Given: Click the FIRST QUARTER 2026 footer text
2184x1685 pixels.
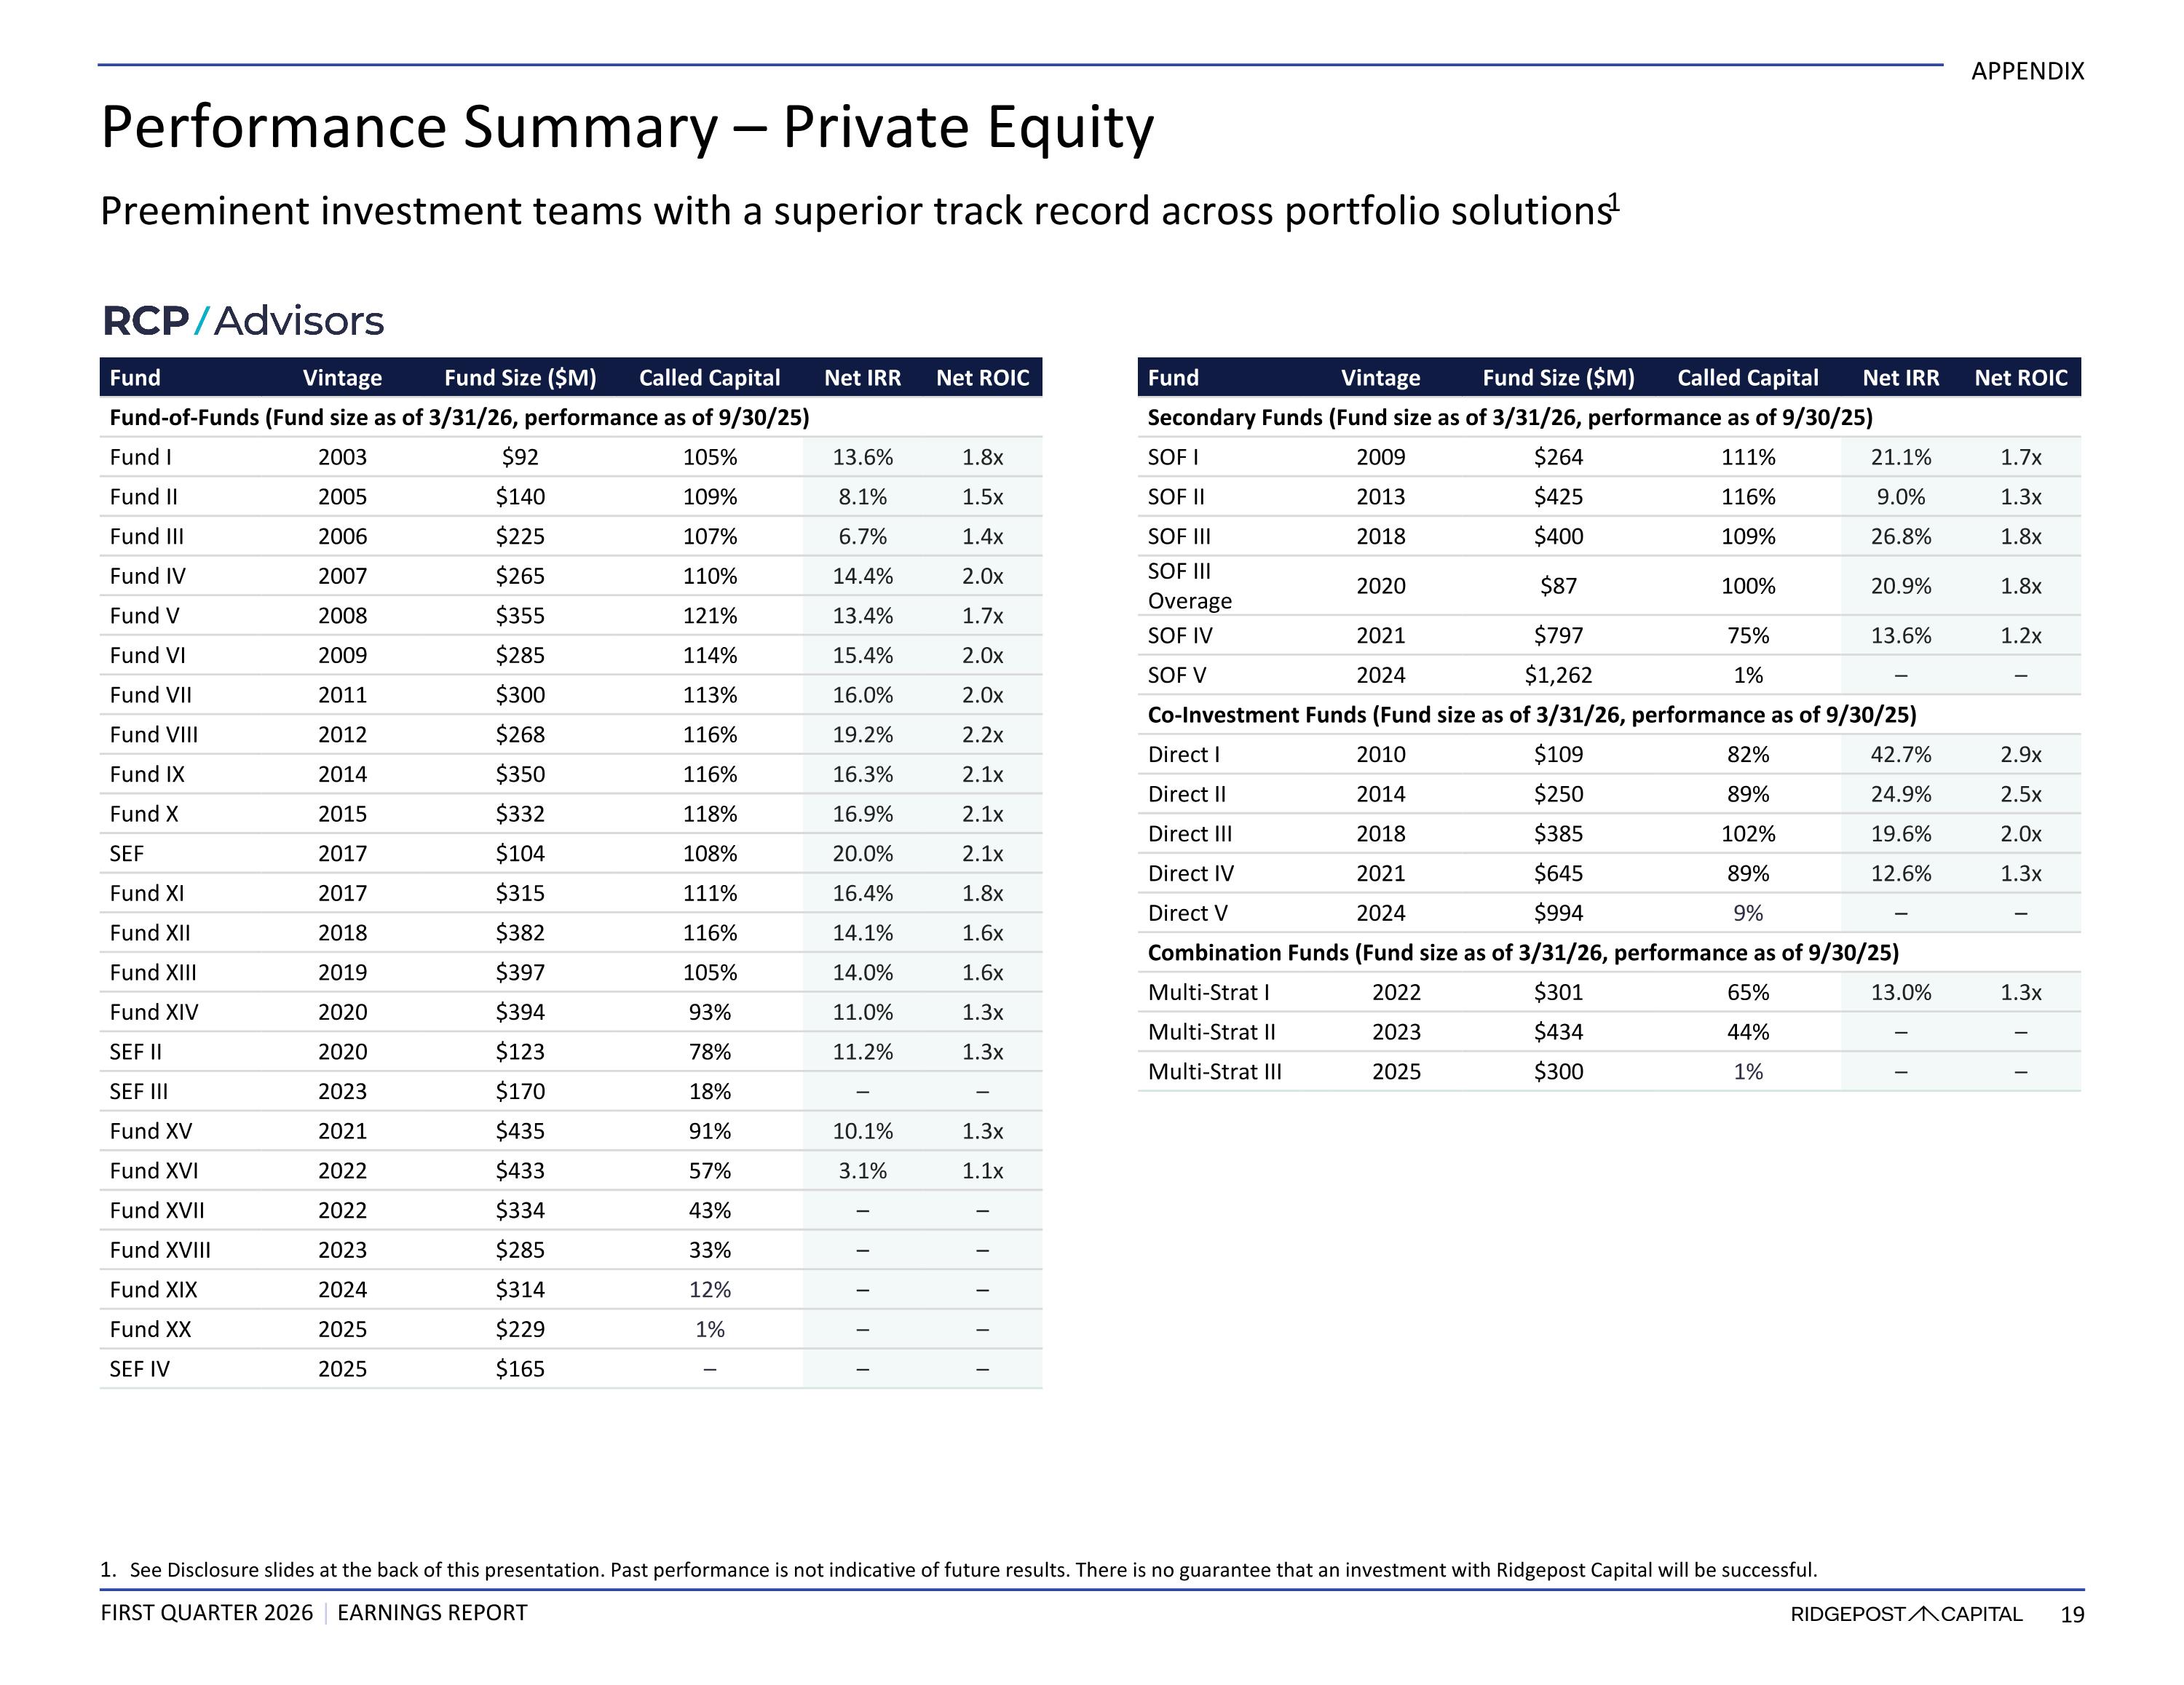Looking at the screenshot, I should [207, 1613].
